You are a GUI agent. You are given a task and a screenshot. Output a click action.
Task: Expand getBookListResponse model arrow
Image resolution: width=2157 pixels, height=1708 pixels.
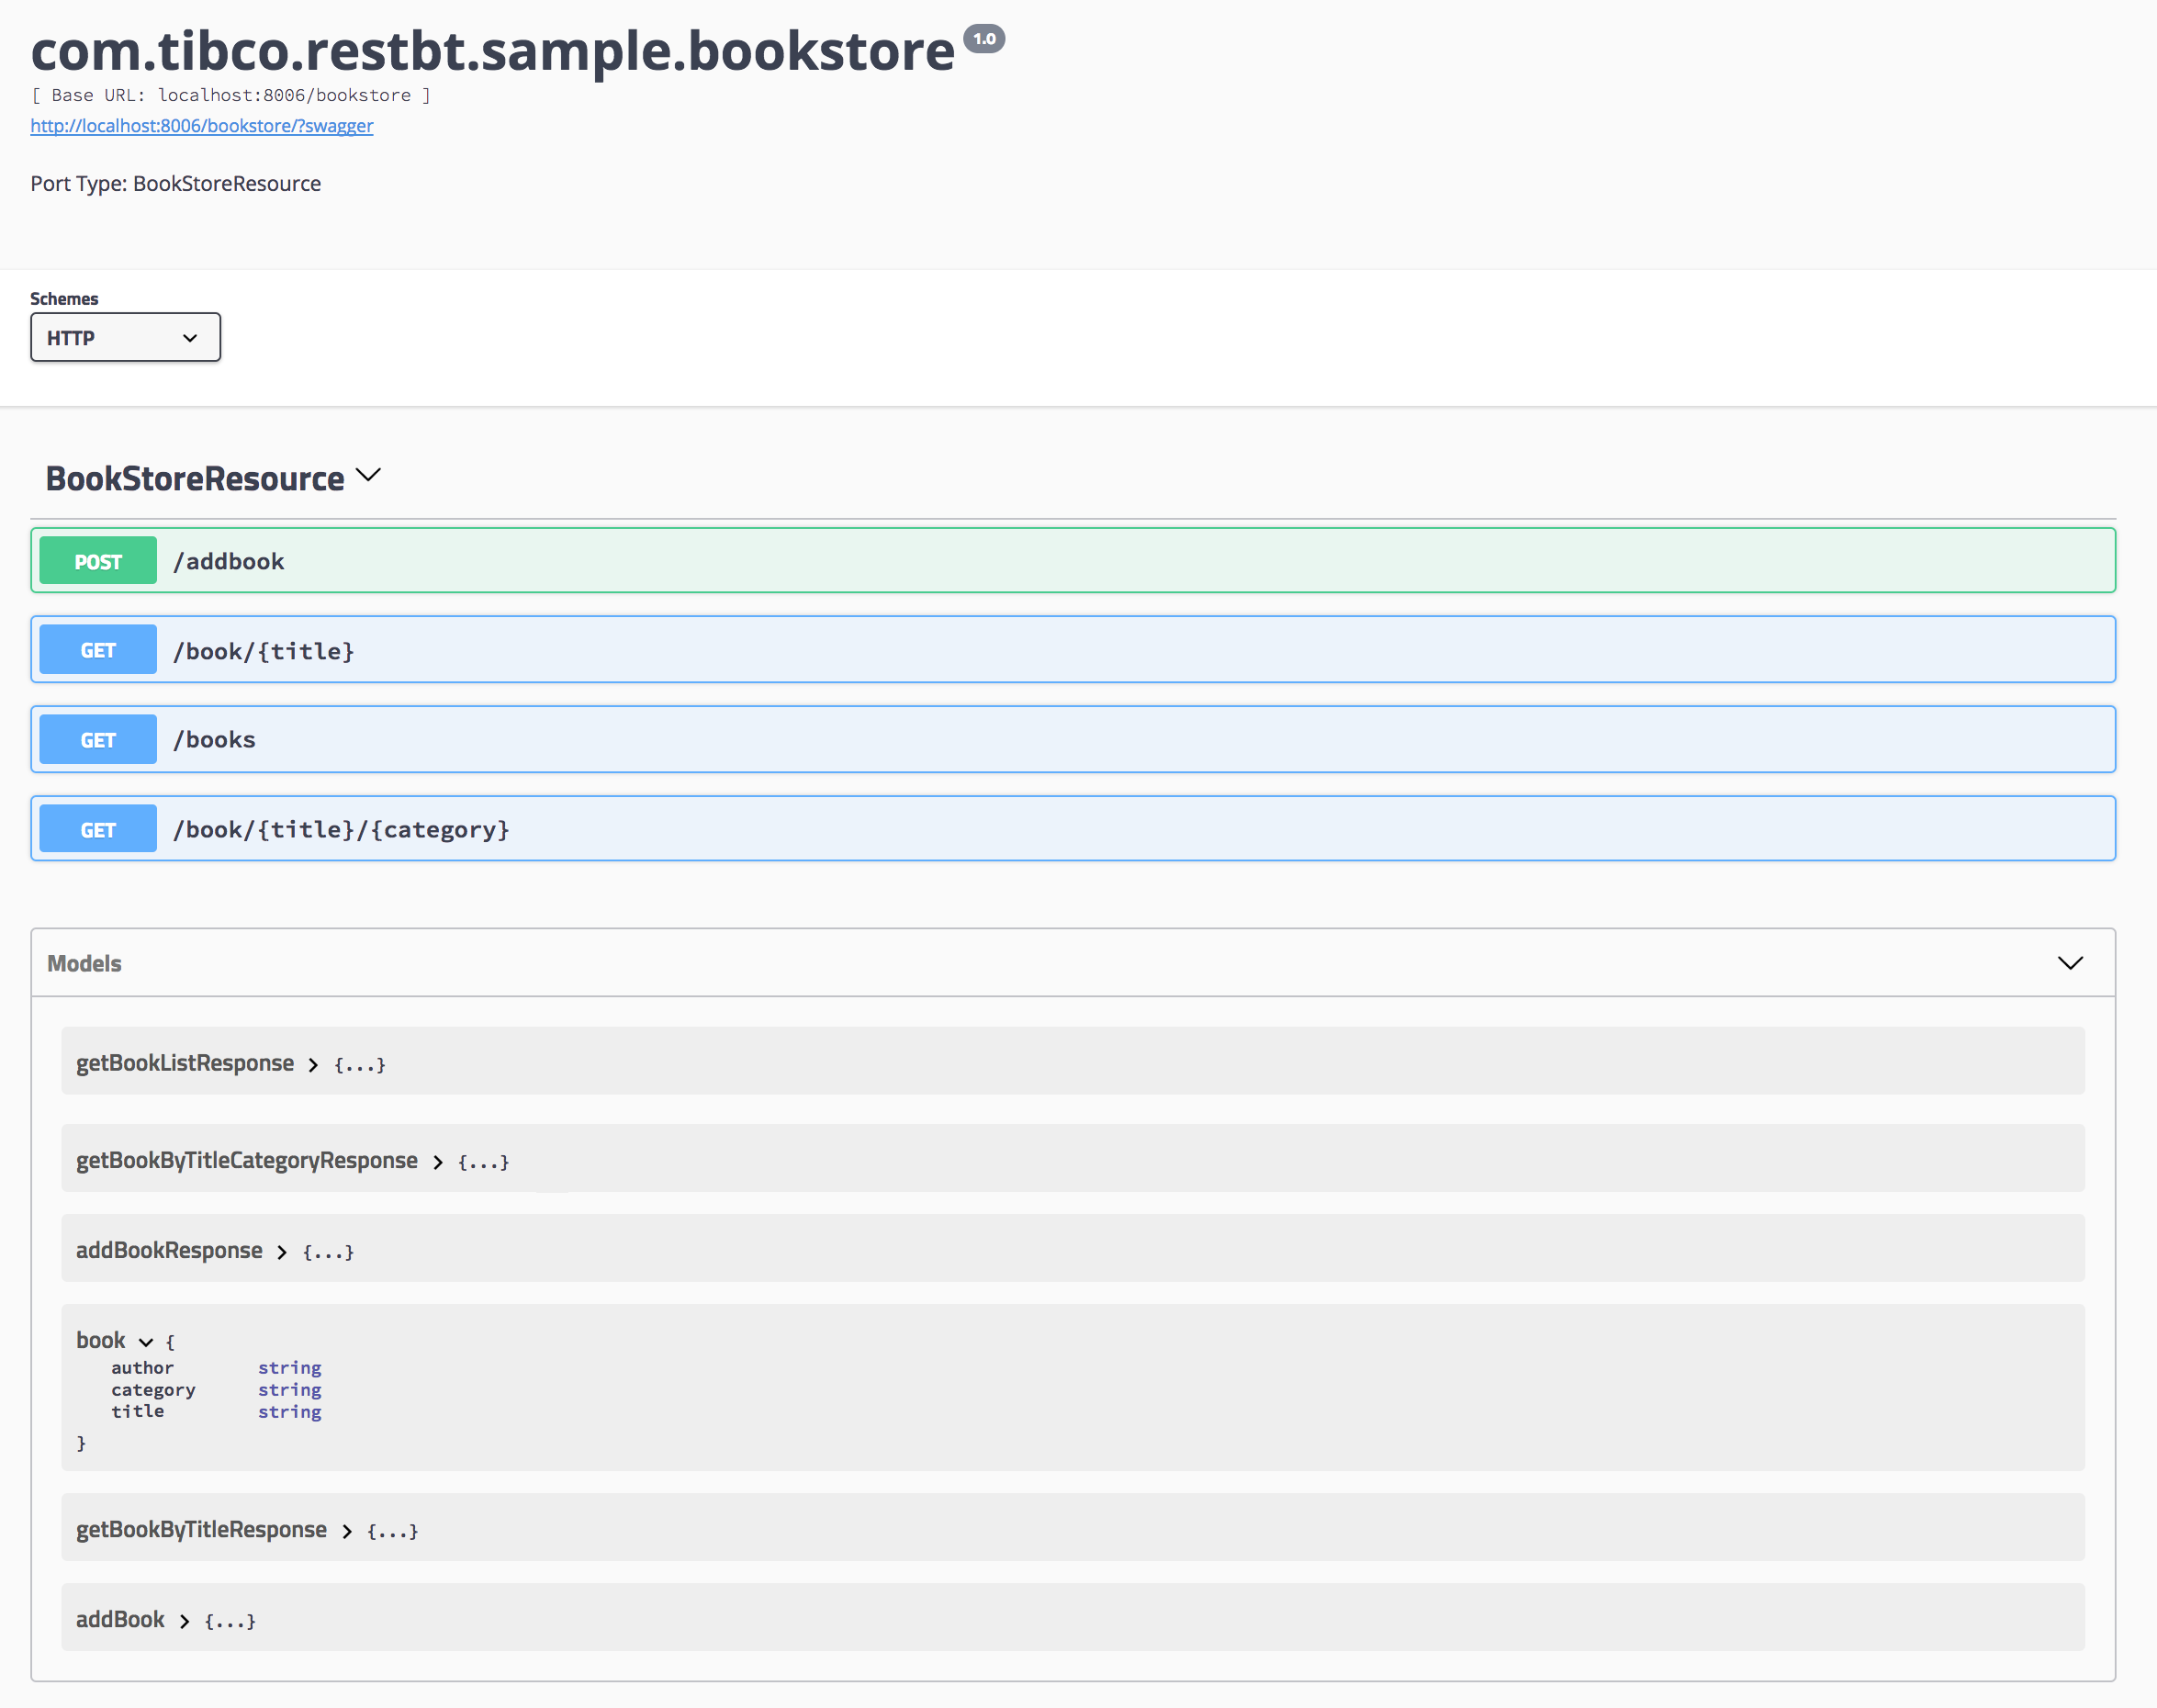313,1065
